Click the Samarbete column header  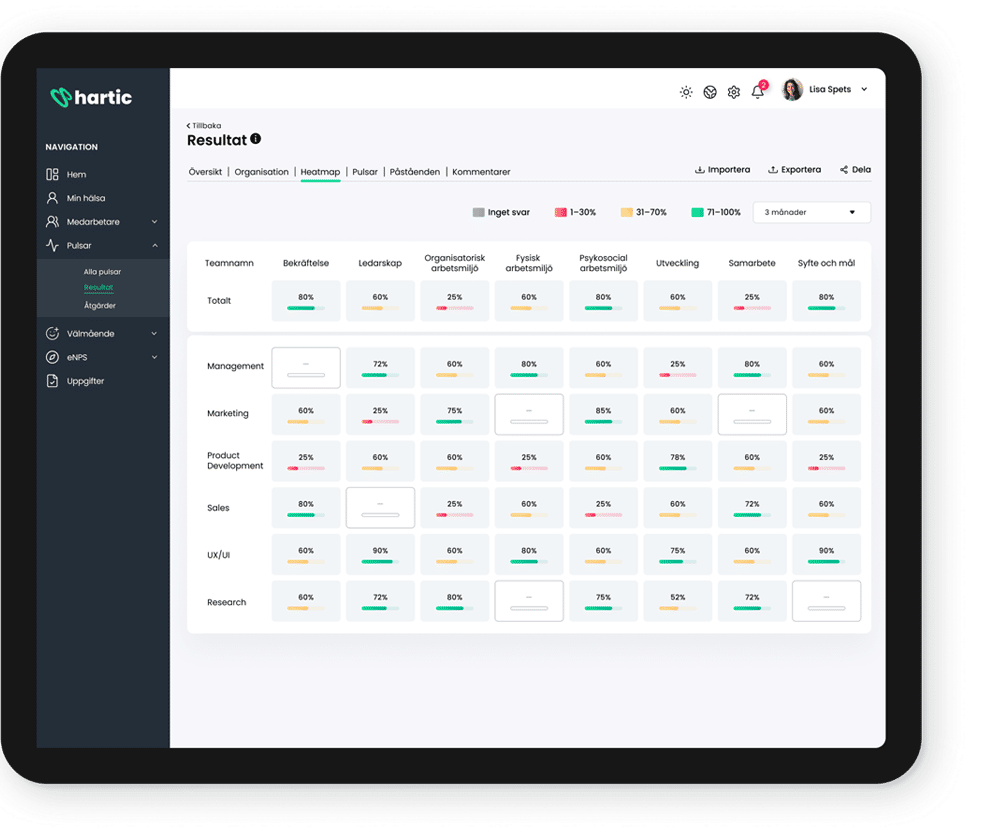(x=752, y=263)
